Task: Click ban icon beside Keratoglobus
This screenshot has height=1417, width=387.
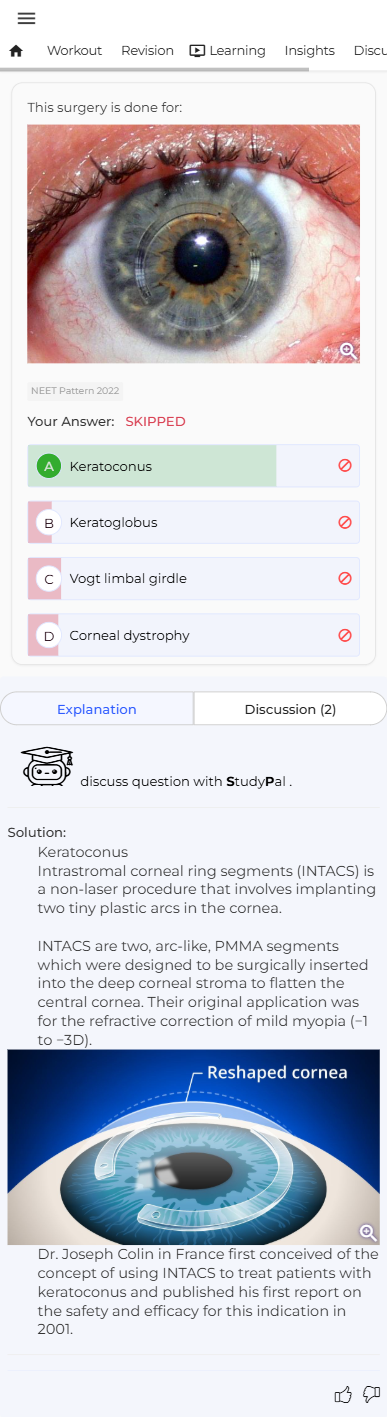Action: tap(345, 522)
